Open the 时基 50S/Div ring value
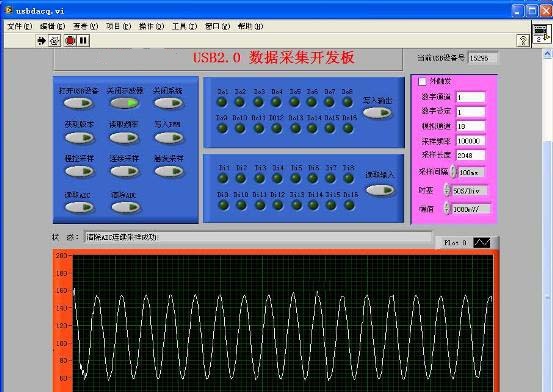The image size is (553, 392). tap(469, 191)
